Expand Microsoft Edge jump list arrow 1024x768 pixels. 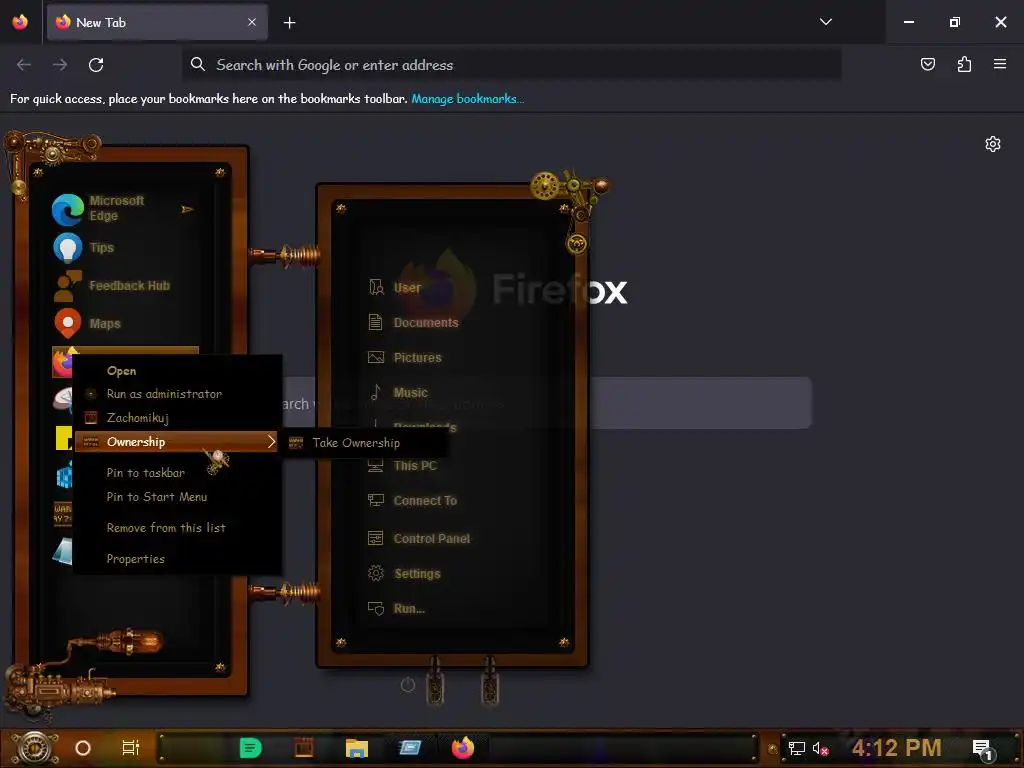(187, 209)
